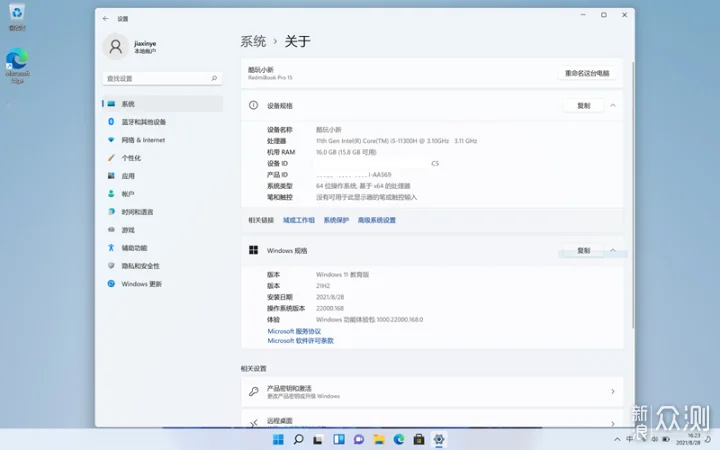Viewport: 720px width, 450px height.
Task: Go back using the arrow in Settings
Action: point(106,19)
